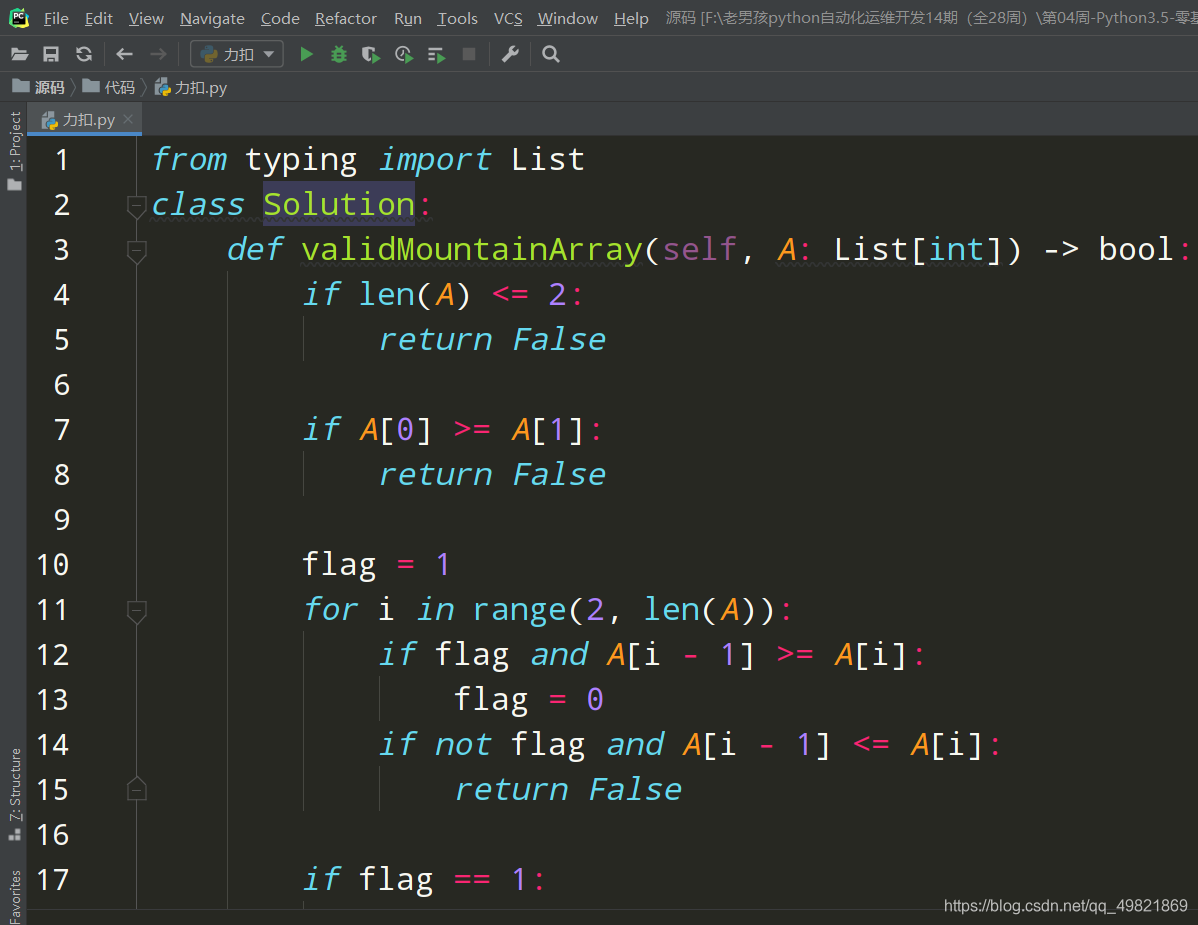Open the Navigate menu

[x=212, y=18]
